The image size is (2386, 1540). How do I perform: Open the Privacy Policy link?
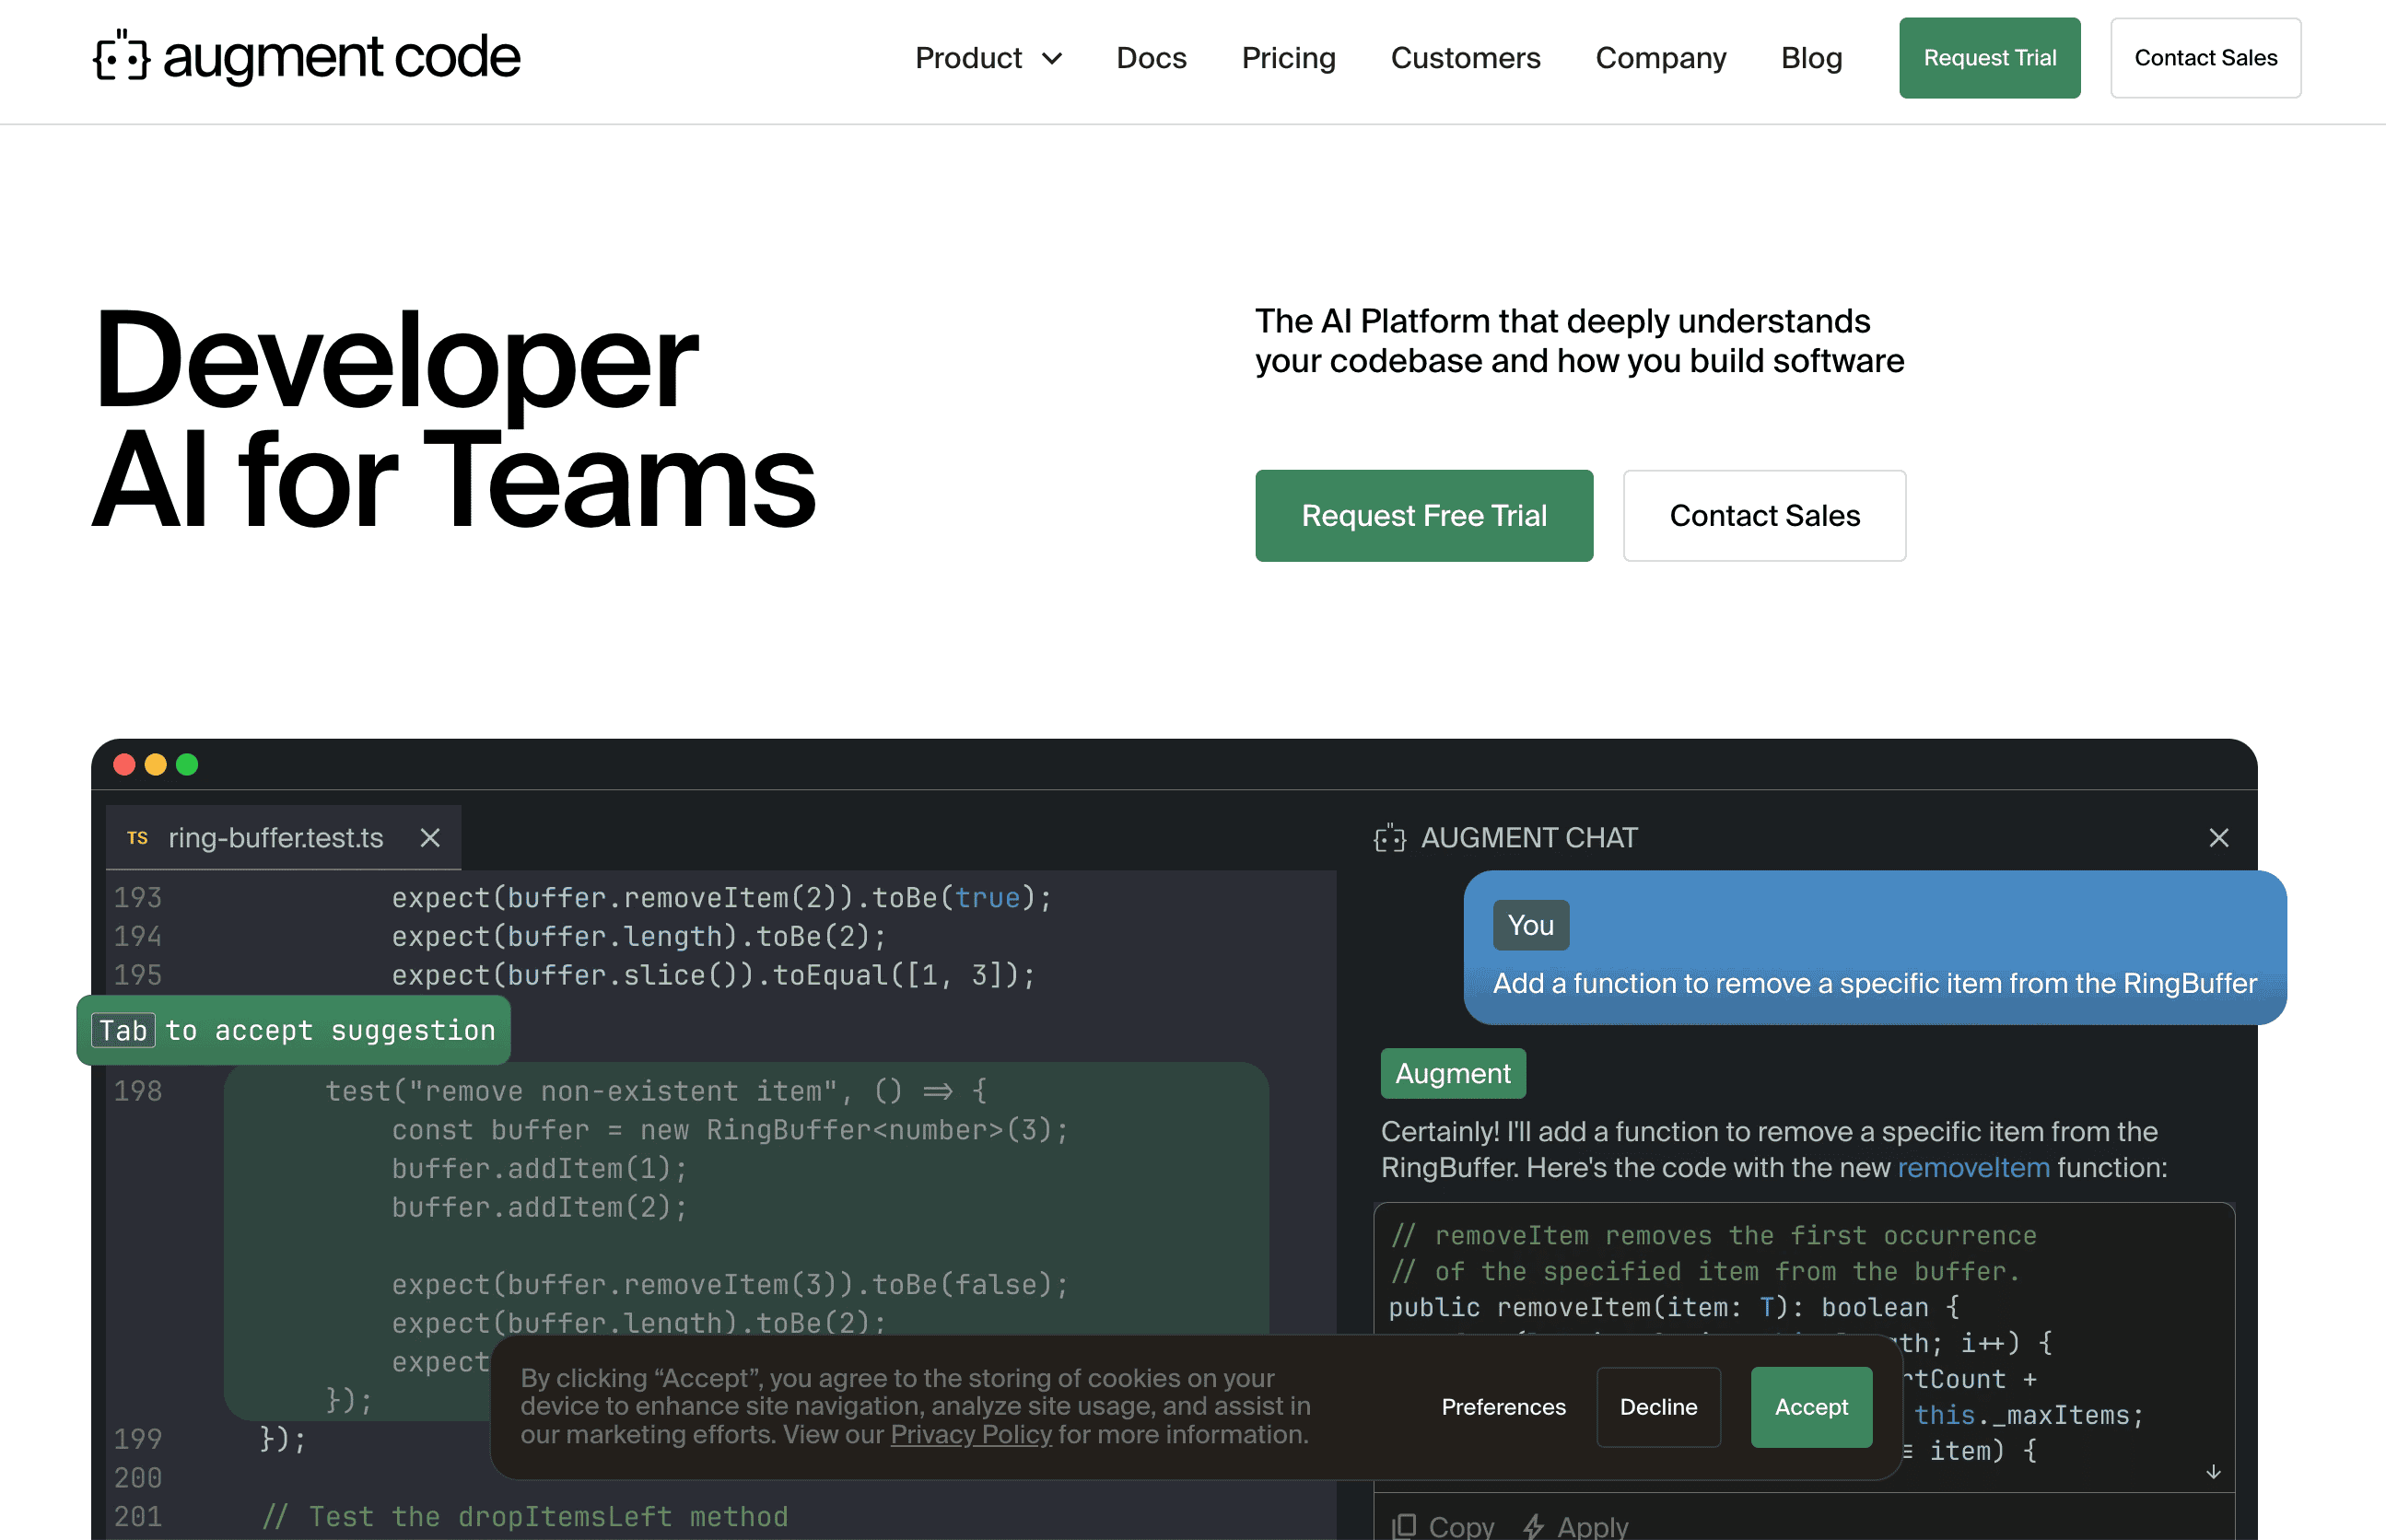(971, 1434)
